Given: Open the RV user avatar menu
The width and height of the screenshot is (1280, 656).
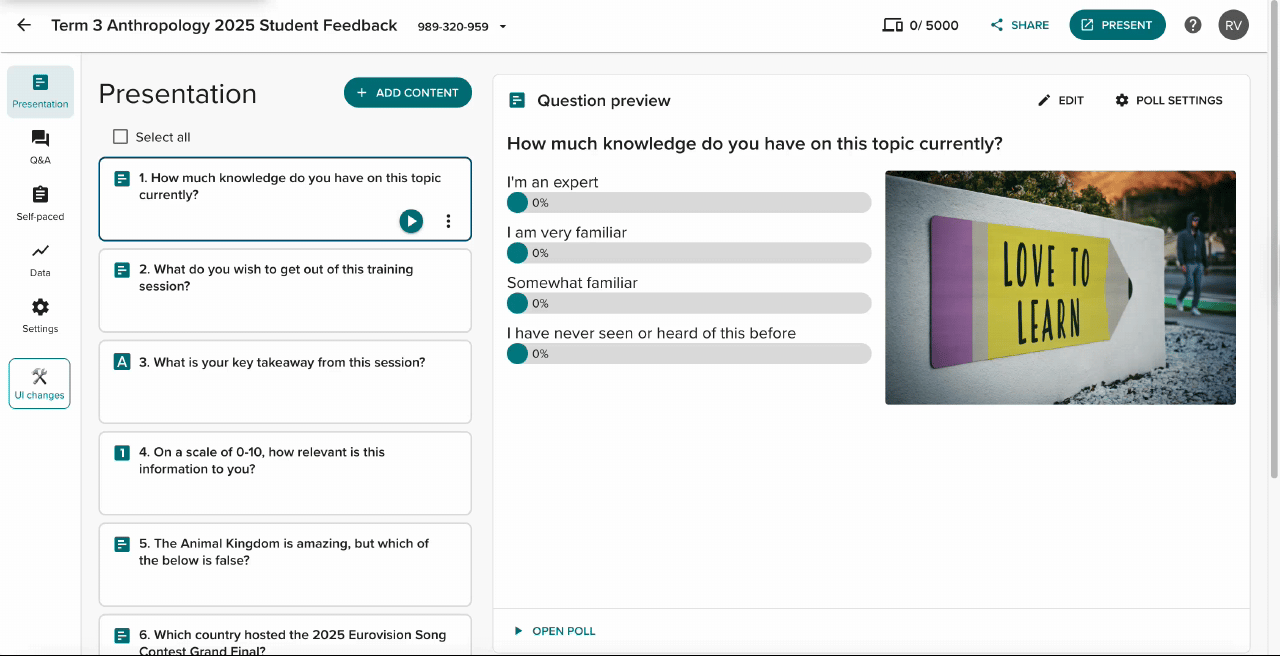Looking at the screenshot, I should pos(1233,25).
